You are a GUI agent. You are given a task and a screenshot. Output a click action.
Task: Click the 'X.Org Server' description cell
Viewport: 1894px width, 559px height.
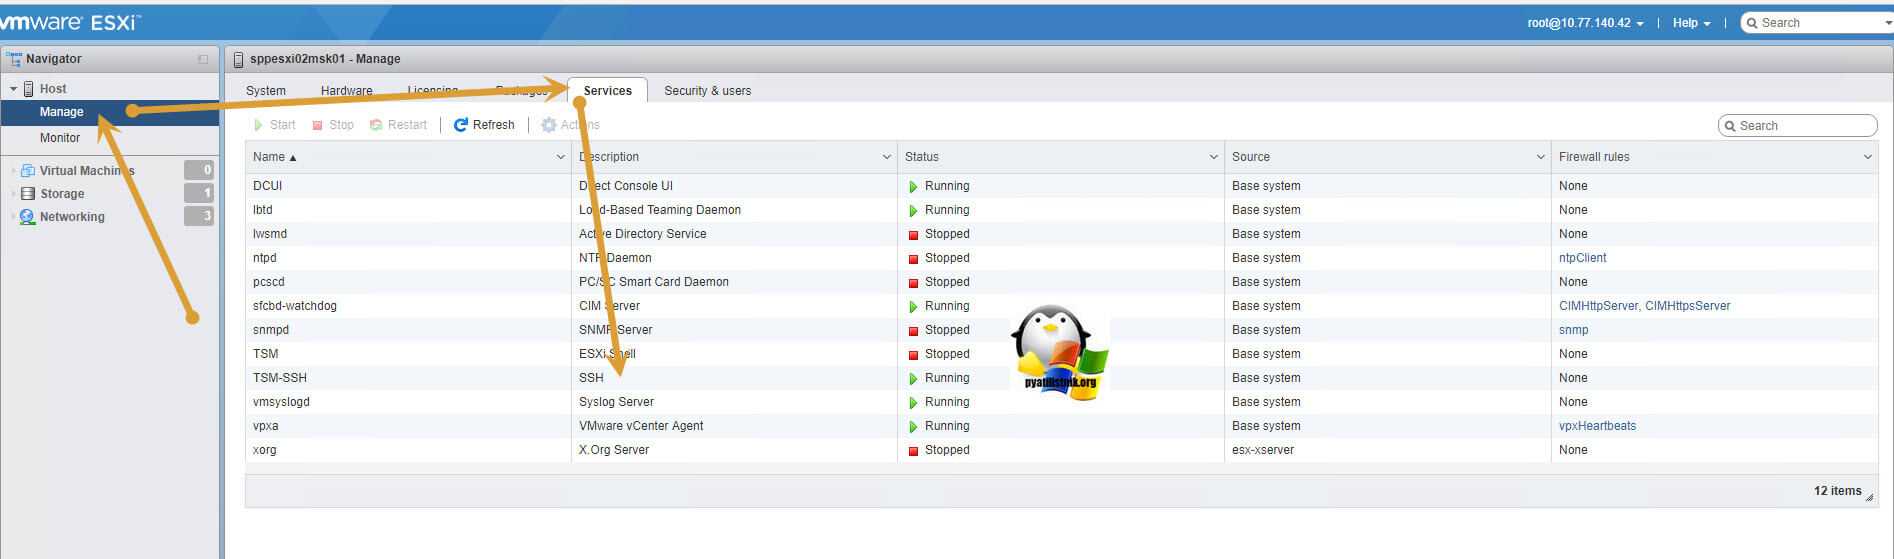[x=614, y=450]
